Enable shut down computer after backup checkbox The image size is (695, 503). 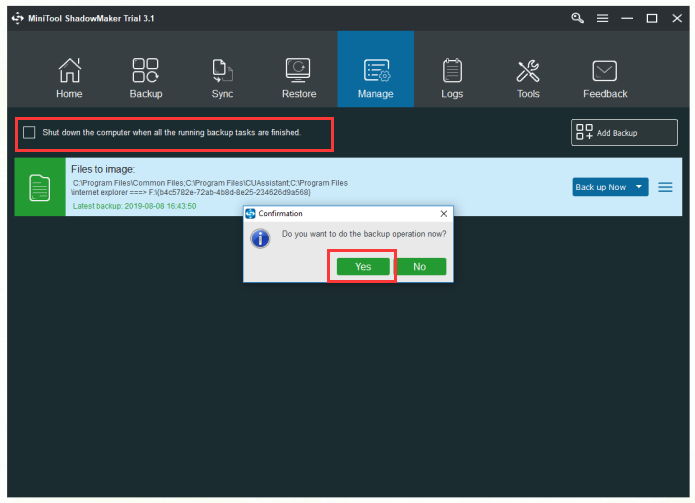29,132
